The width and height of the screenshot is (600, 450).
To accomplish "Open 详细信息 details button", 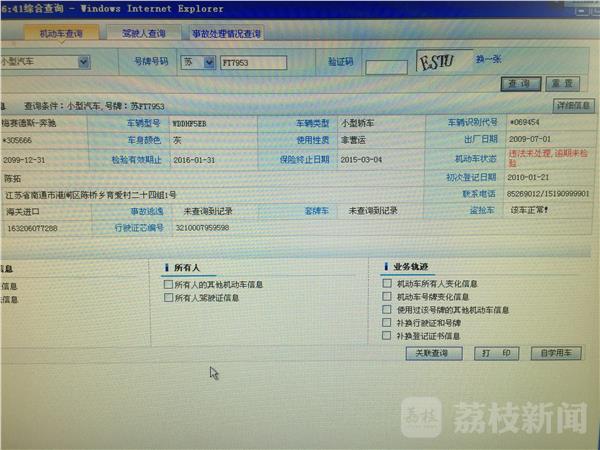I will click(572, 105).
